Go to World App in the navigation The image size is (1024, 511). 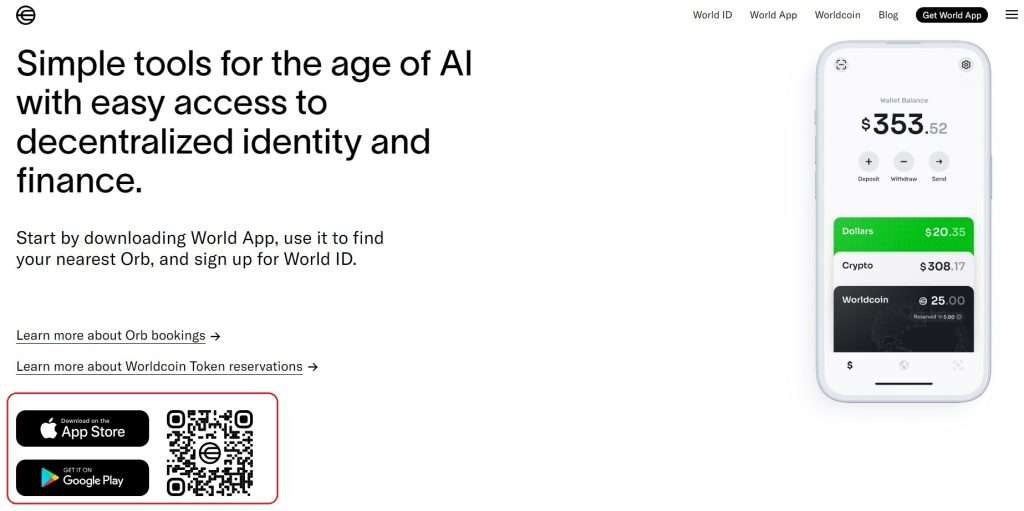tap(773, 15)
